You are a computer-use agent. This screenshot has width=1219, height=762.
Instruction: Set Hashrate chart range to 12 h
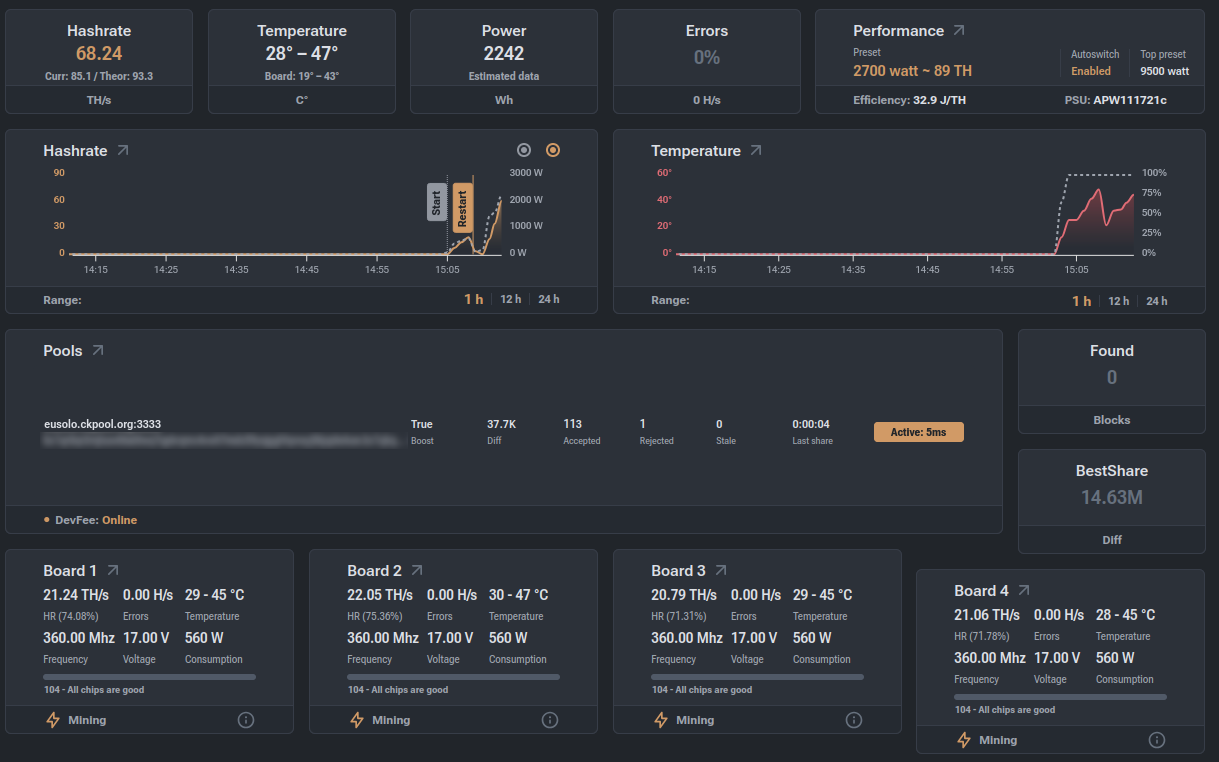[x=511, y=300]
